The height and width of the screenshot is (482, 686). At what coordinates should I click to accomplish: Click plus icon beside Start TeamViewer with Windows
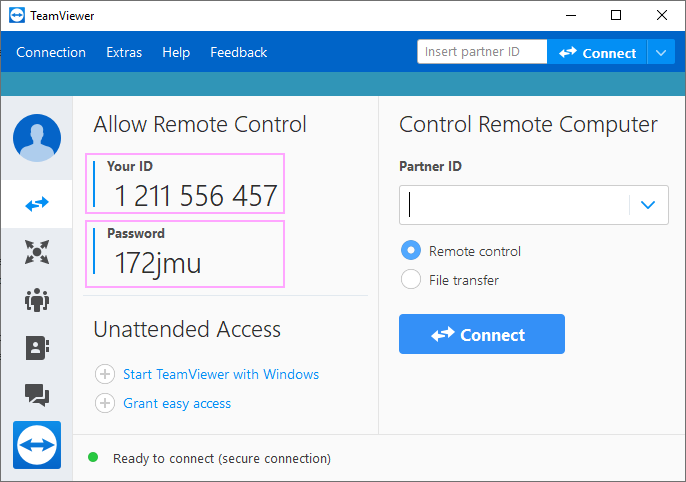(105, 374)
